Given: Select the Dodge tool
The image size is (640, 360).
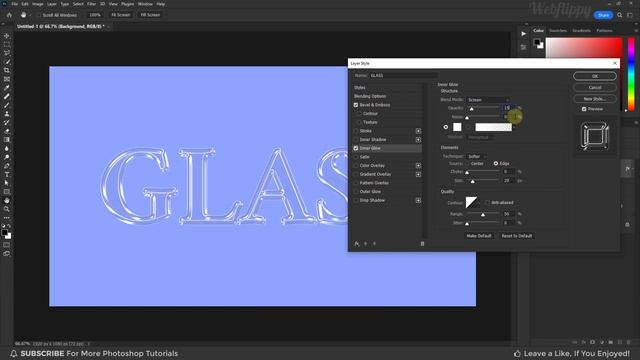Looking at the screenshot, I should [x=7, y=157].
